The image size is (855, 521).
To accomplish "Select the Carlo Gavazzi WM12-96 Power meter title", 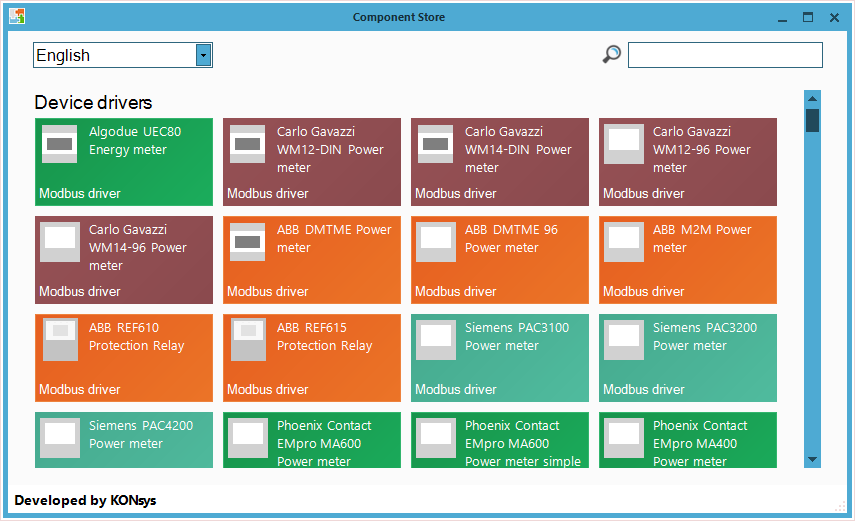I will [702, 149].
